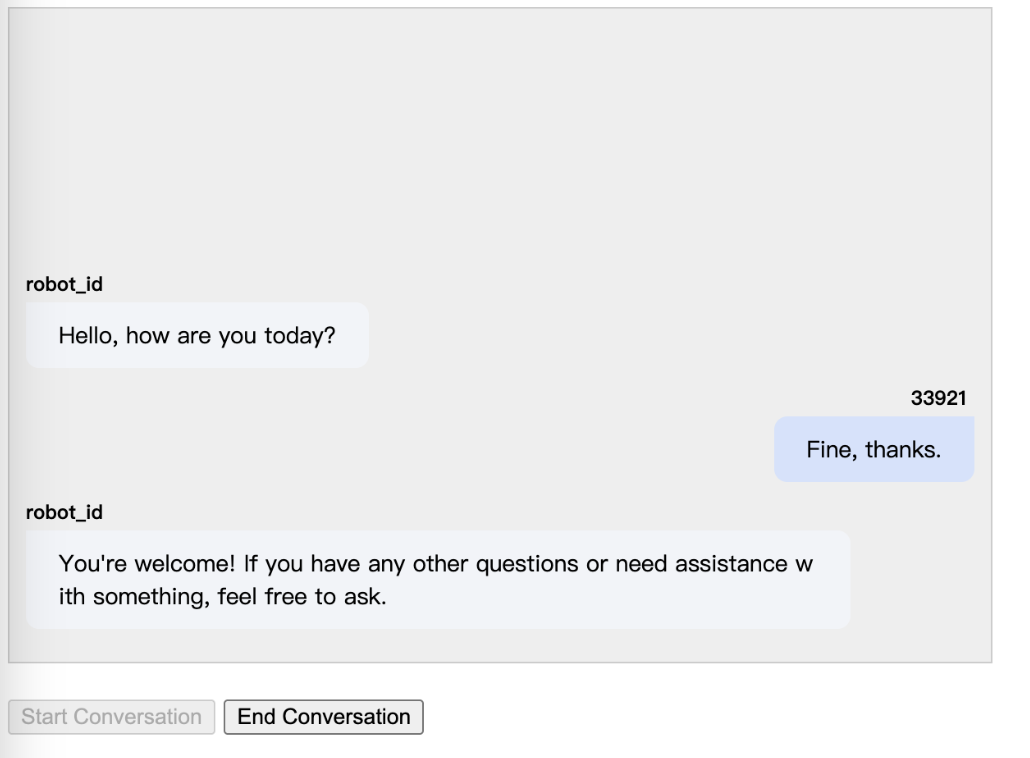Click the End Conversation button
Image resolution: width=1030 pixels, height=758 pixels.
(323, 717)
